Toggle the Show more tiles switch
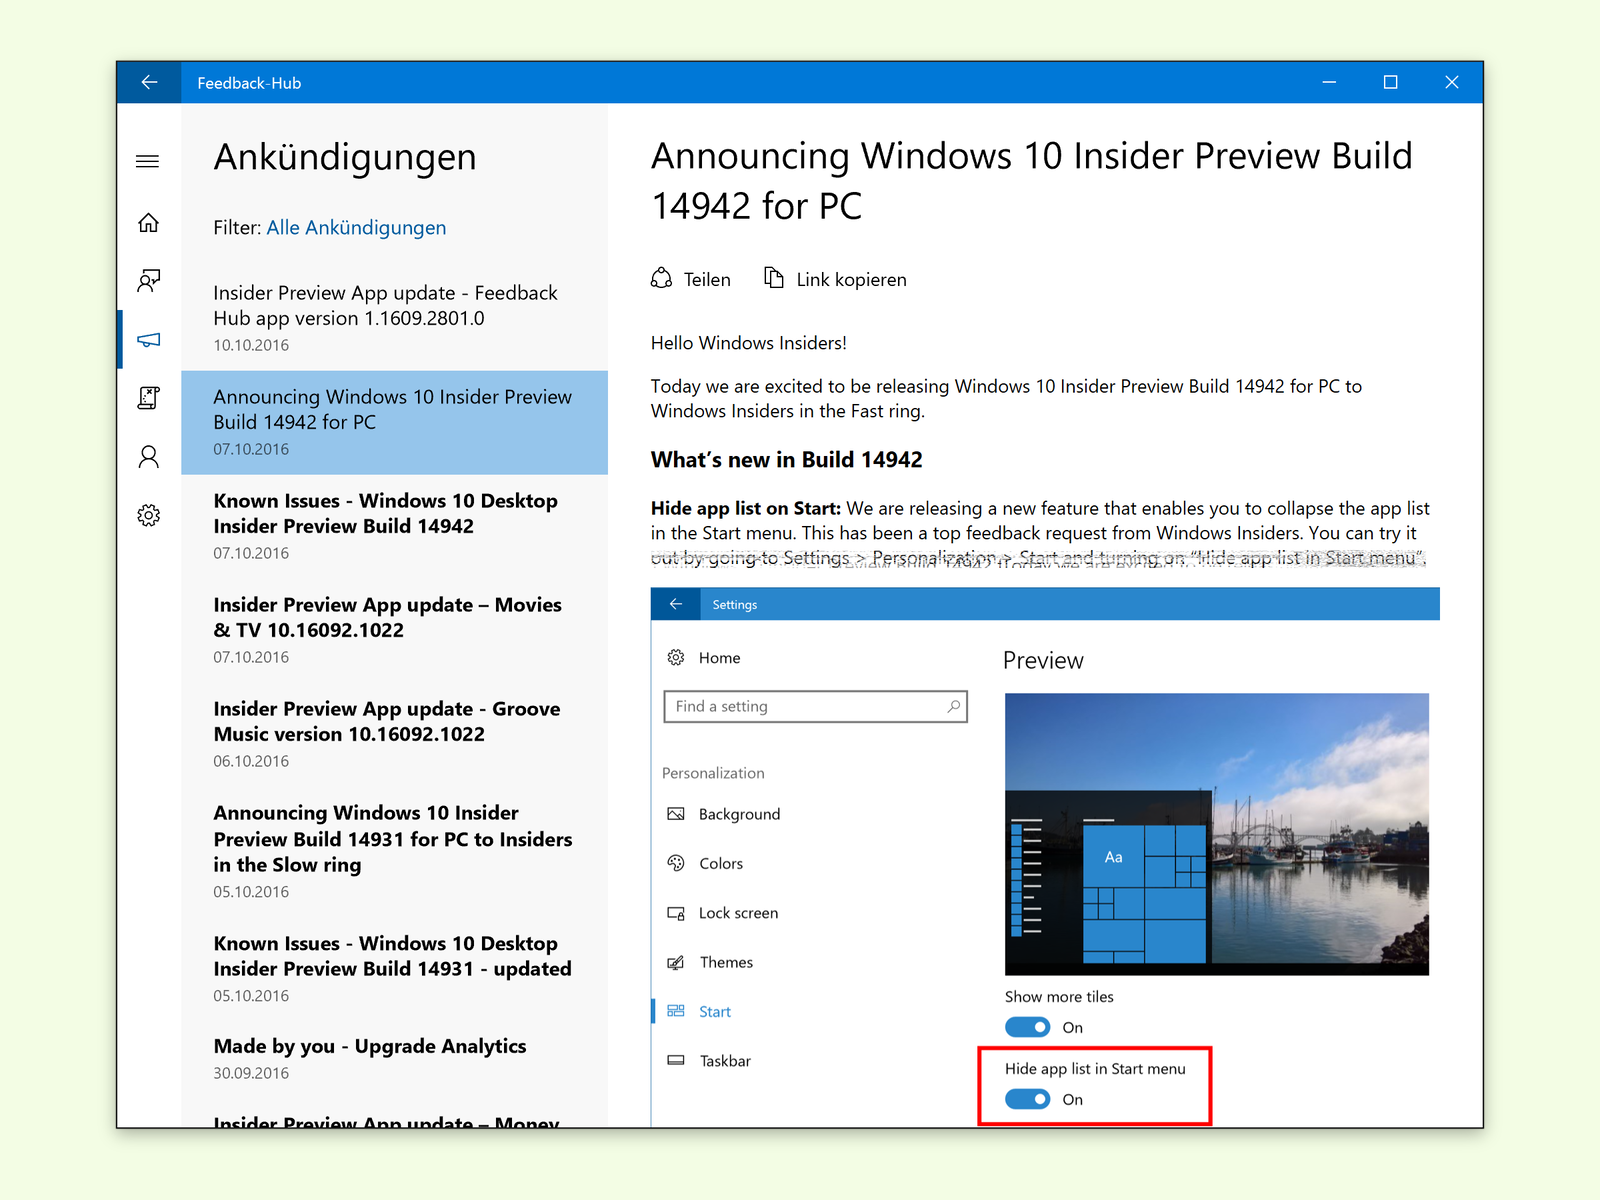This screenshot has height=1200, width=1600. pyautogui.click(x=1028, y=1027)
